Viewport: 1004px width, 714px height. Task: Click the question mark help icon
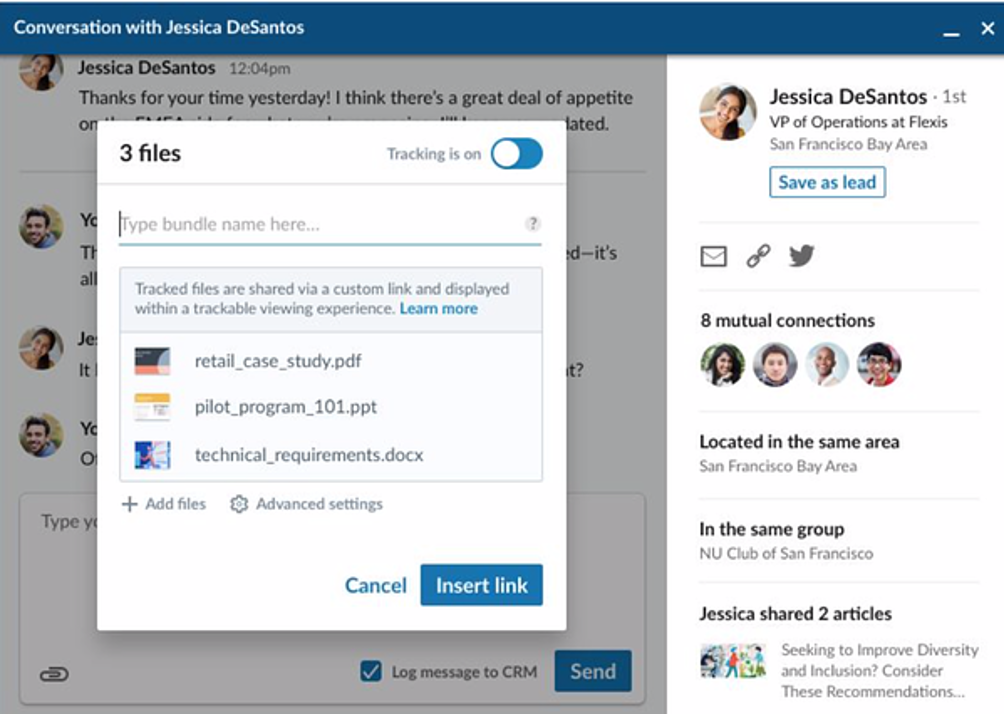pos(532,224)
